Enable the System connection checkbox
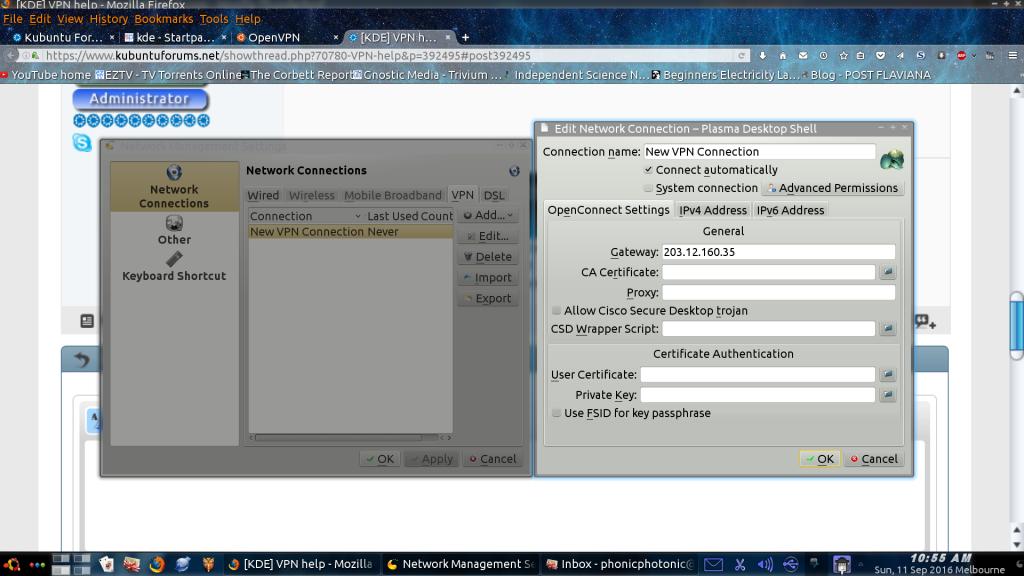This screenshot has width=1024, height=576. click(648, 188)
